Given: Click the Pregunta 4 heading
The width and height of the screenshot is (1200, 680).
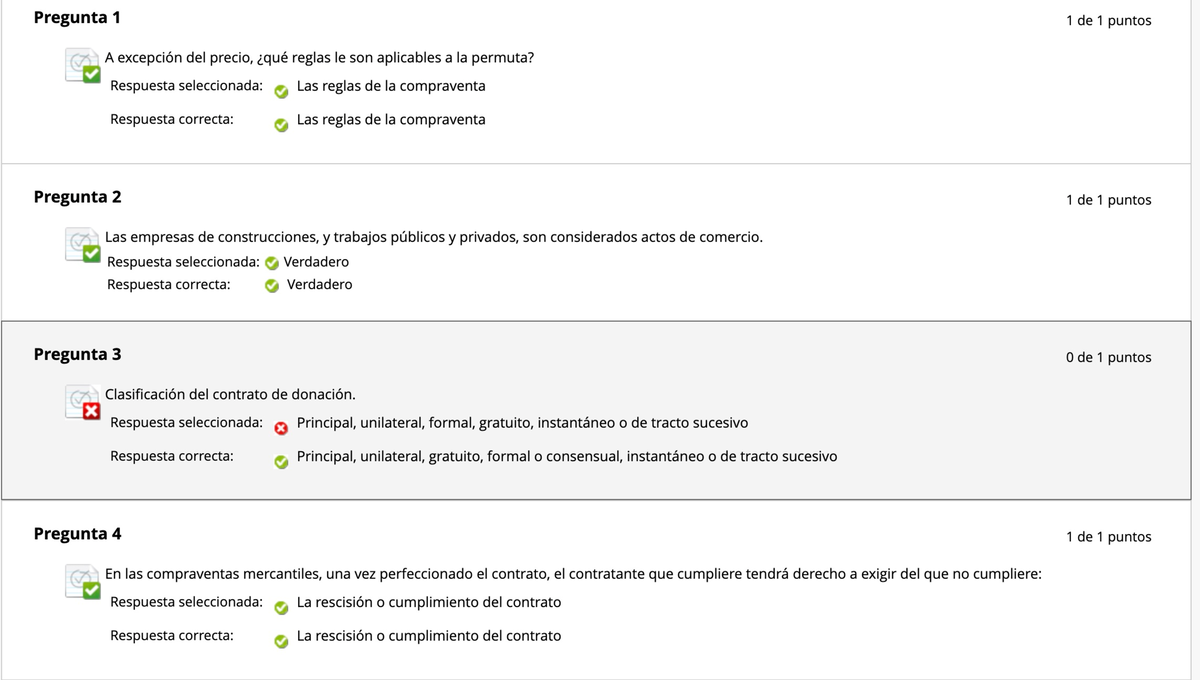Looking at the screenshot, I should (x=78, y=534).
